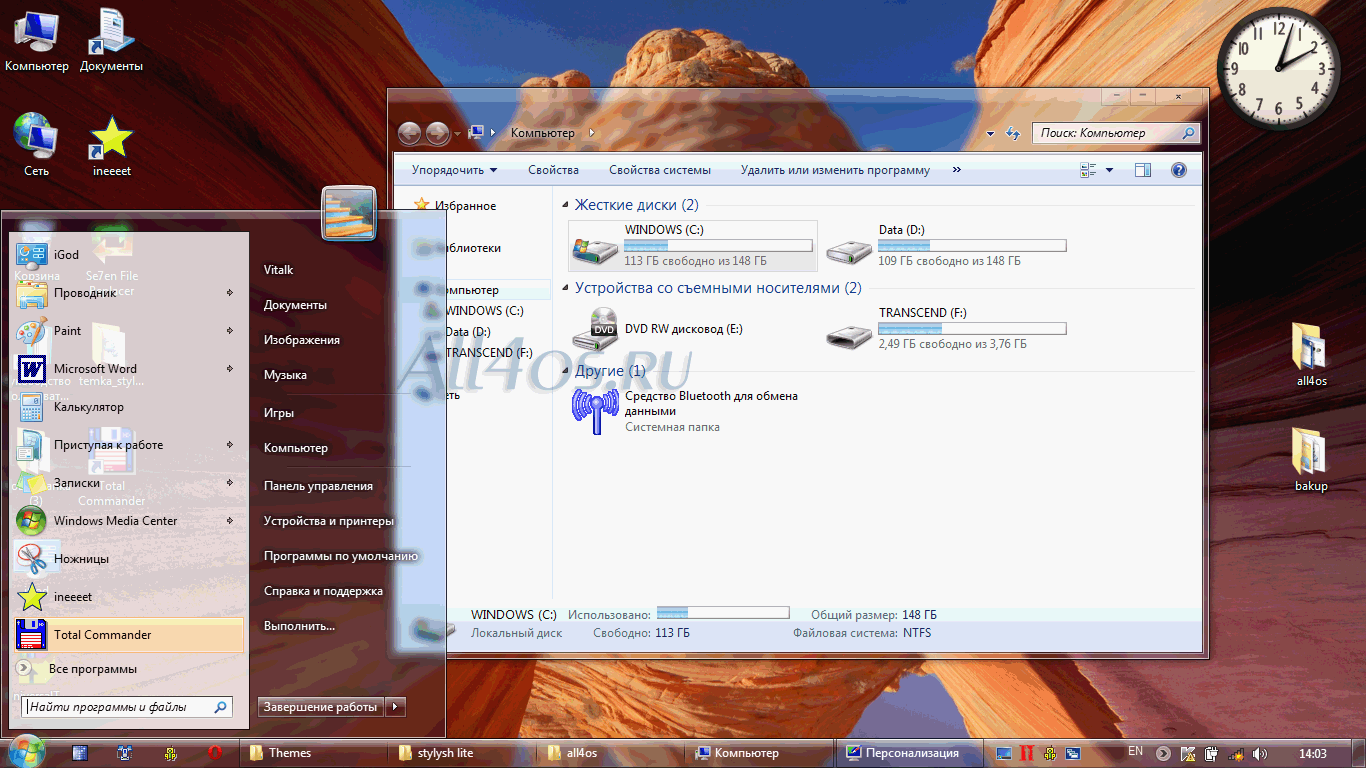Go back in Explorer navigation
The width and height of the screenshot is (1366, 768).
(x=409, y=133)
